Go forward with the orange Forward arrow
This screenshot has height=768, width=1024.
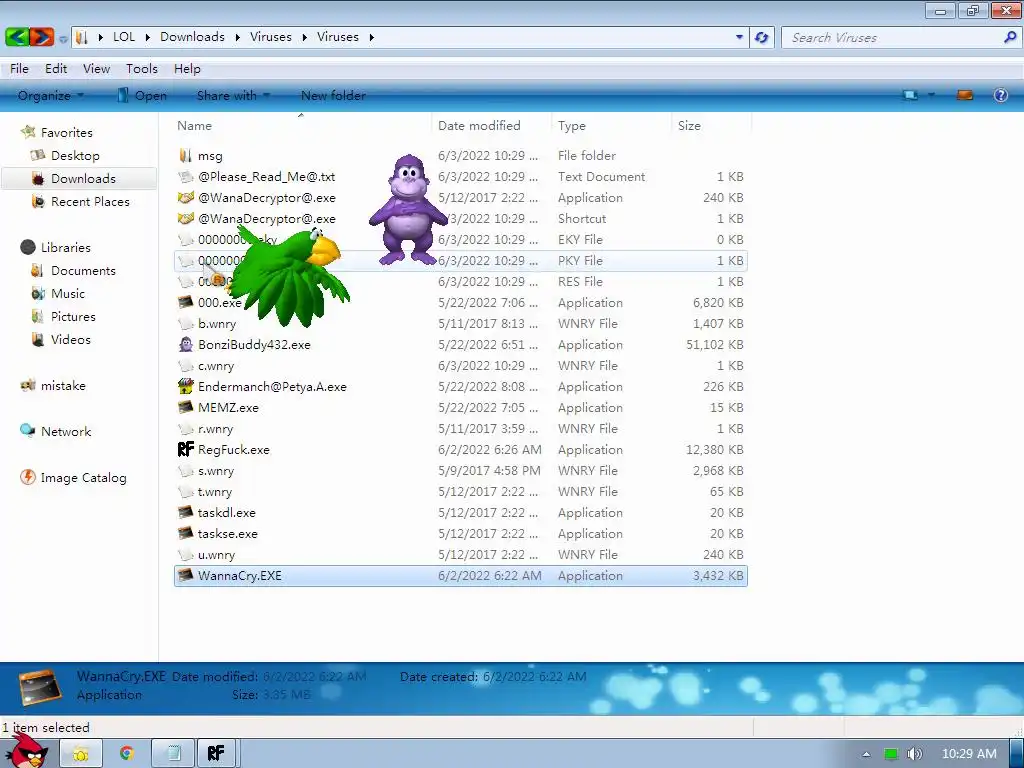41,37
